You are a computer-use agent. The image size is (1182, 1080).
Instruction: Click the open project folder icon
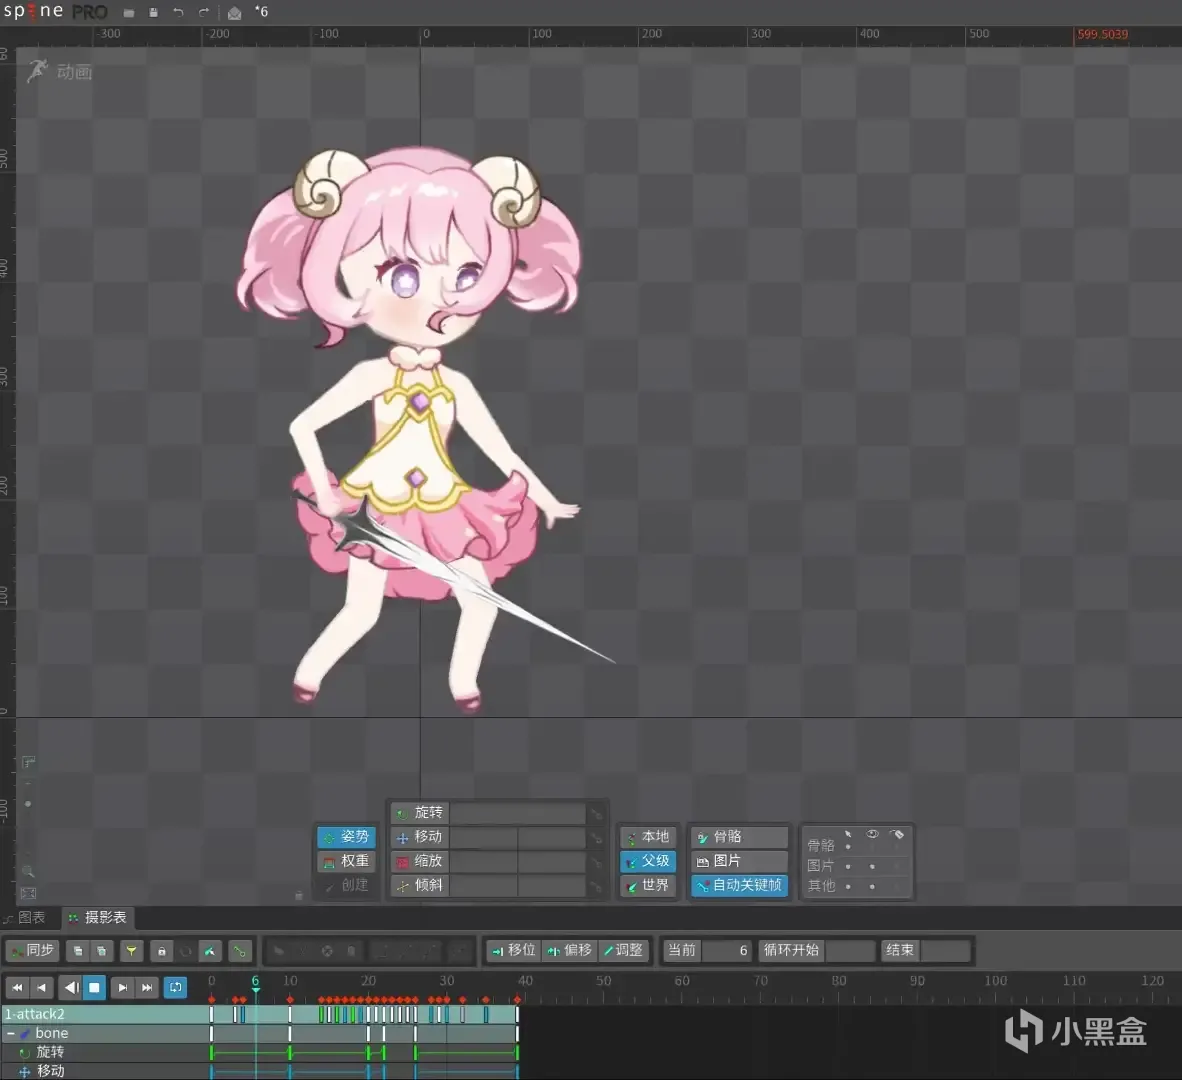(x=129, y=13)
